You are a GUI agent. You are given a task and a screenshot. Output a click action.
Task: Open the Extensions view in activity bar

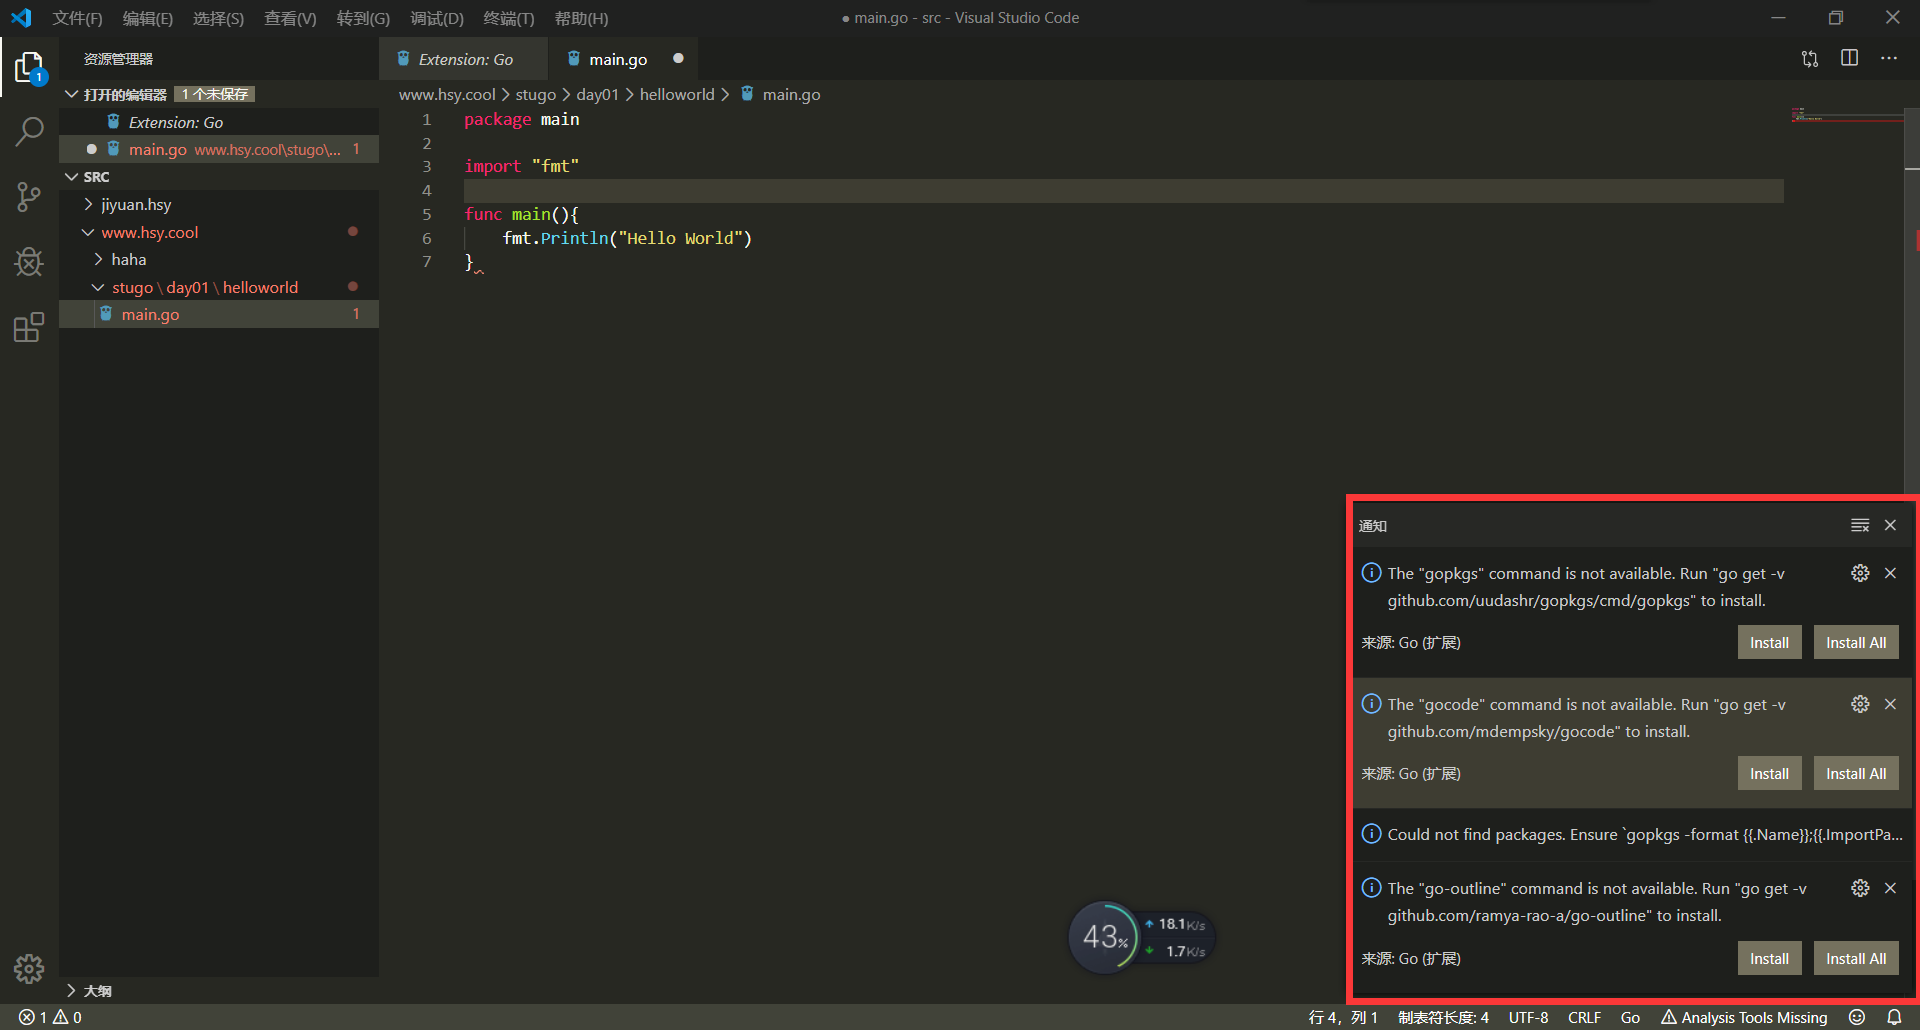coord(29,327)
